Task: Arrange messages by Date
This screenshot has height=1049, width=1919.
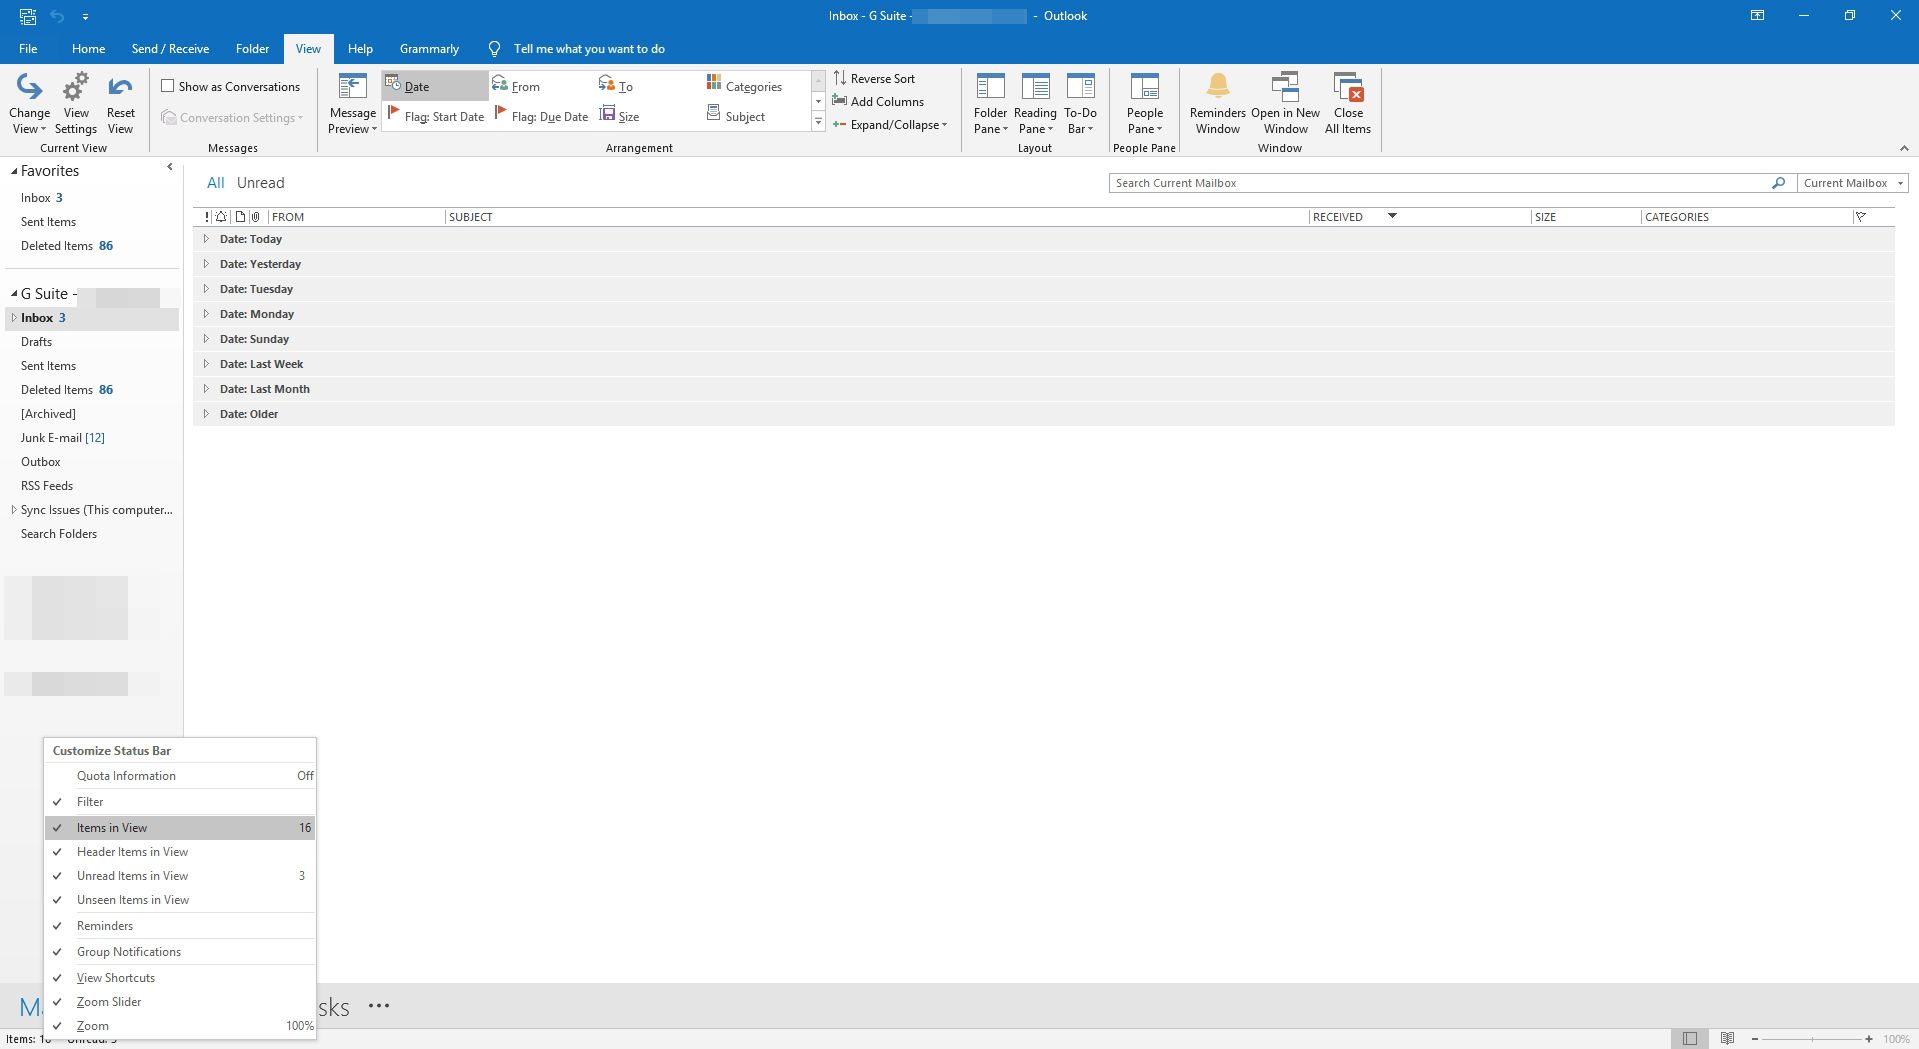Action: coord(434,86)
